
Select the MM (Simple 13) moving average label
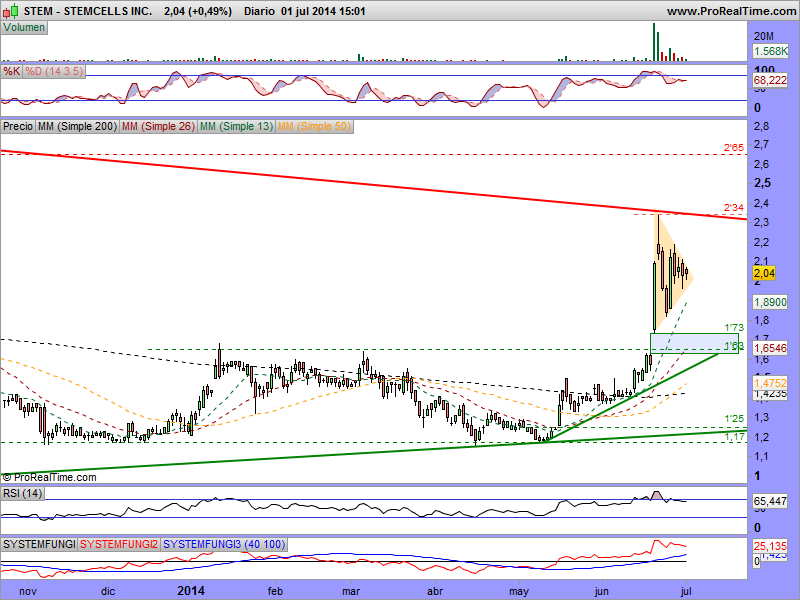[236, 126]
